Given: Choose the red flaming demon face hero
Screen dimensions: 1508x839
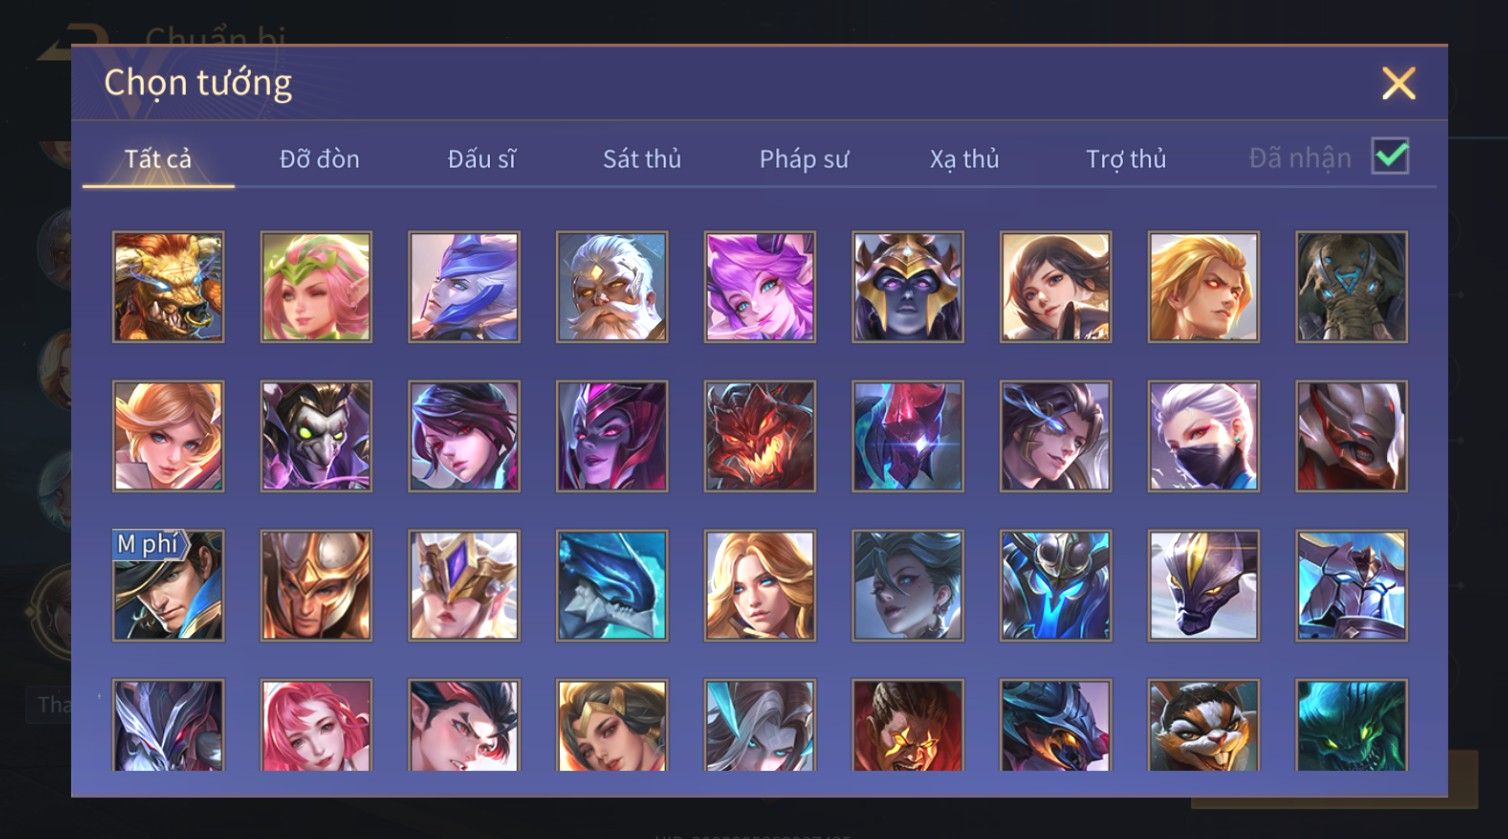Looking at the screenshot, I should coord(760,436).
